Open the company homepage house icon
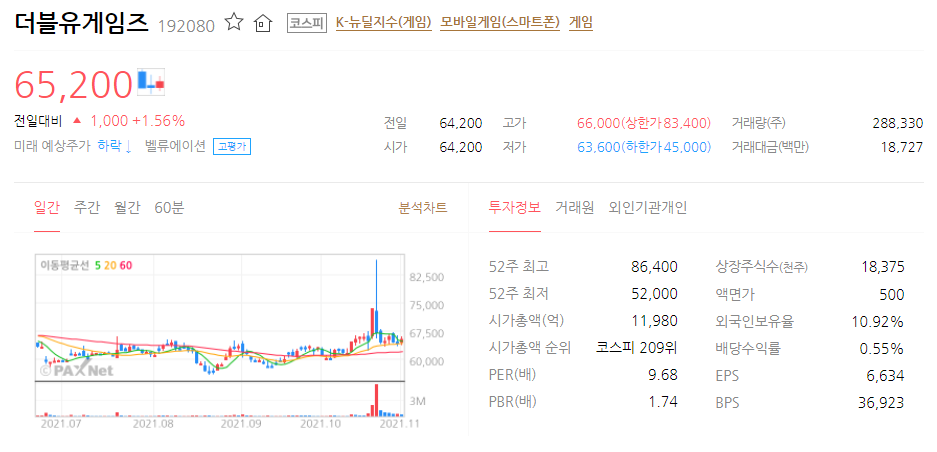The image size is (937, 452). (x=262, y=23)
